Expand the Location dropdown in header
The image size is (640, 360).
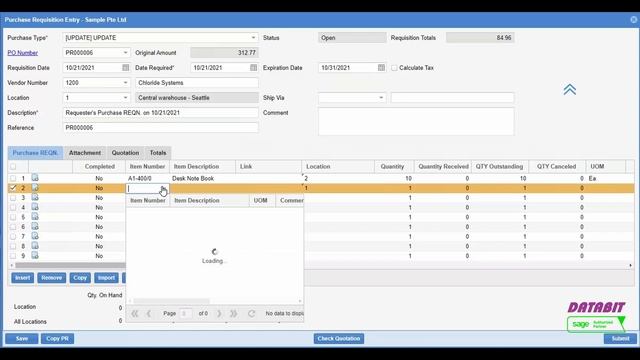coord(125,98)
